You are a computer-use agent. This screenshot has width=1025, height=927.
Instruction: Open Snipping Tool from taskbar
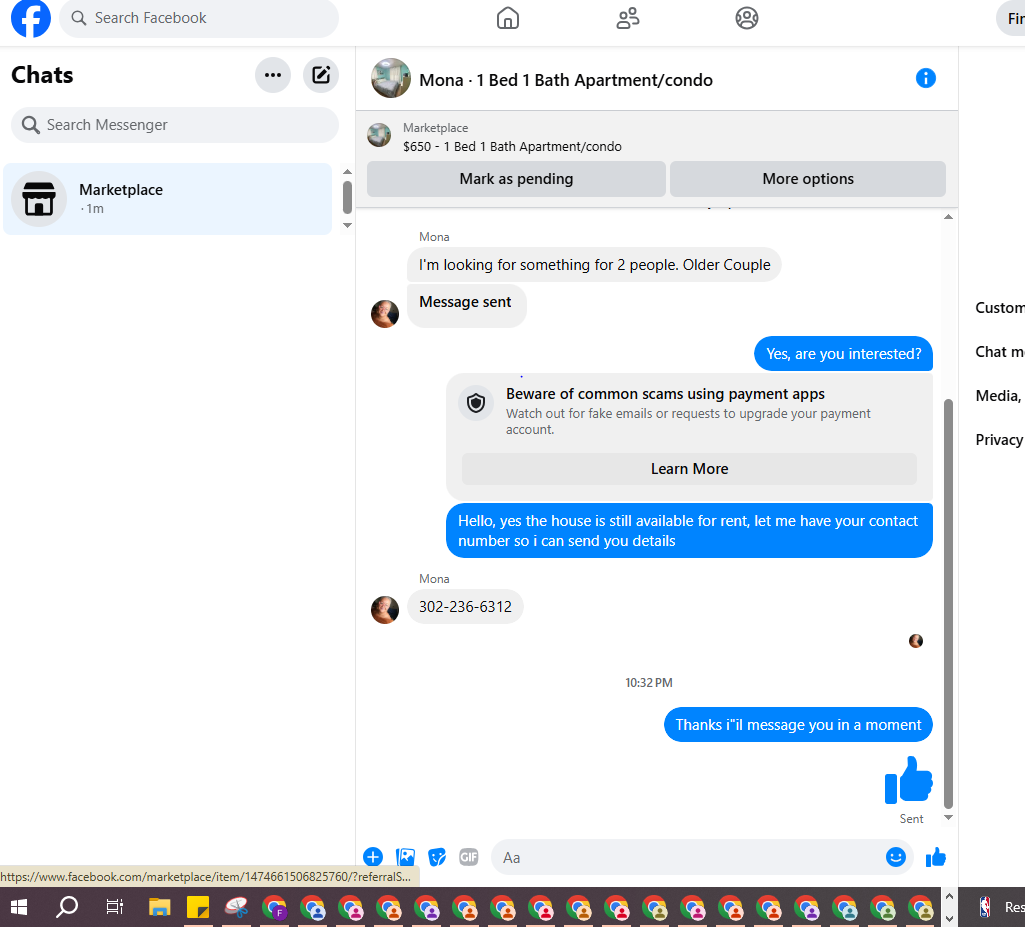tap(236, 907)
